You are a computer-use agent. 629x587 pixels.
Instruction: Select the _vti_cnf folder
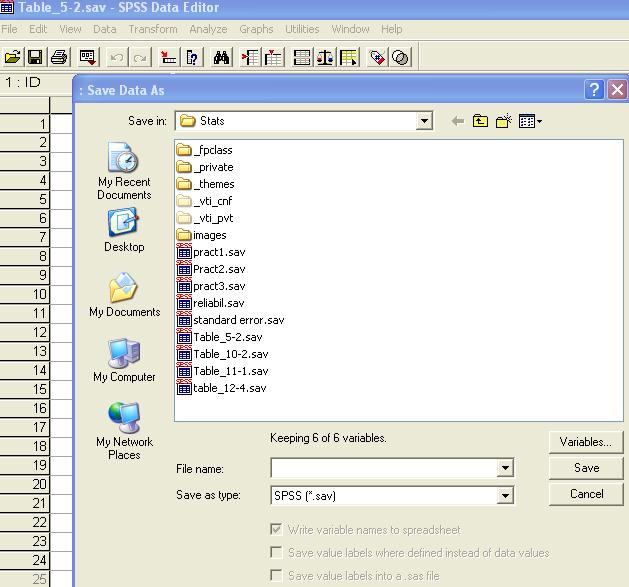pos(204,201)
